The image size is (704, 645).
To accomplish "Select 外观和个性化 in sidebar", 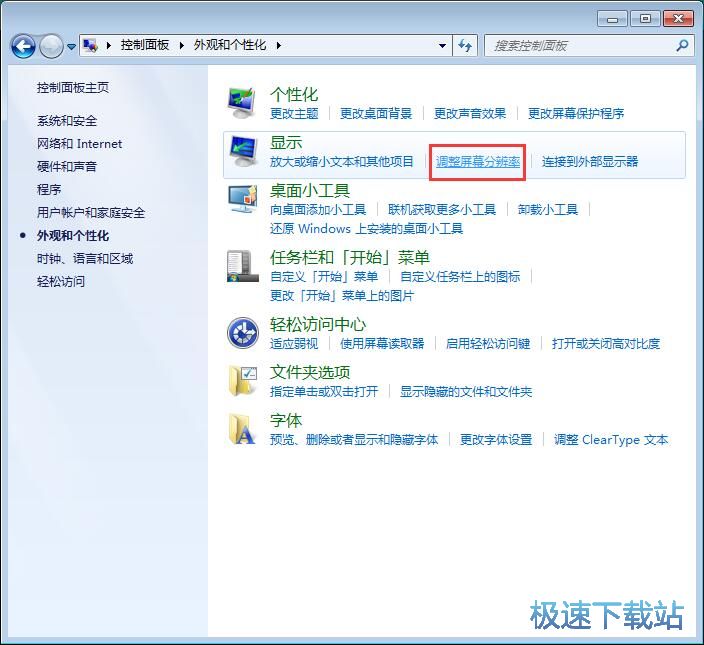I will 73,235.
